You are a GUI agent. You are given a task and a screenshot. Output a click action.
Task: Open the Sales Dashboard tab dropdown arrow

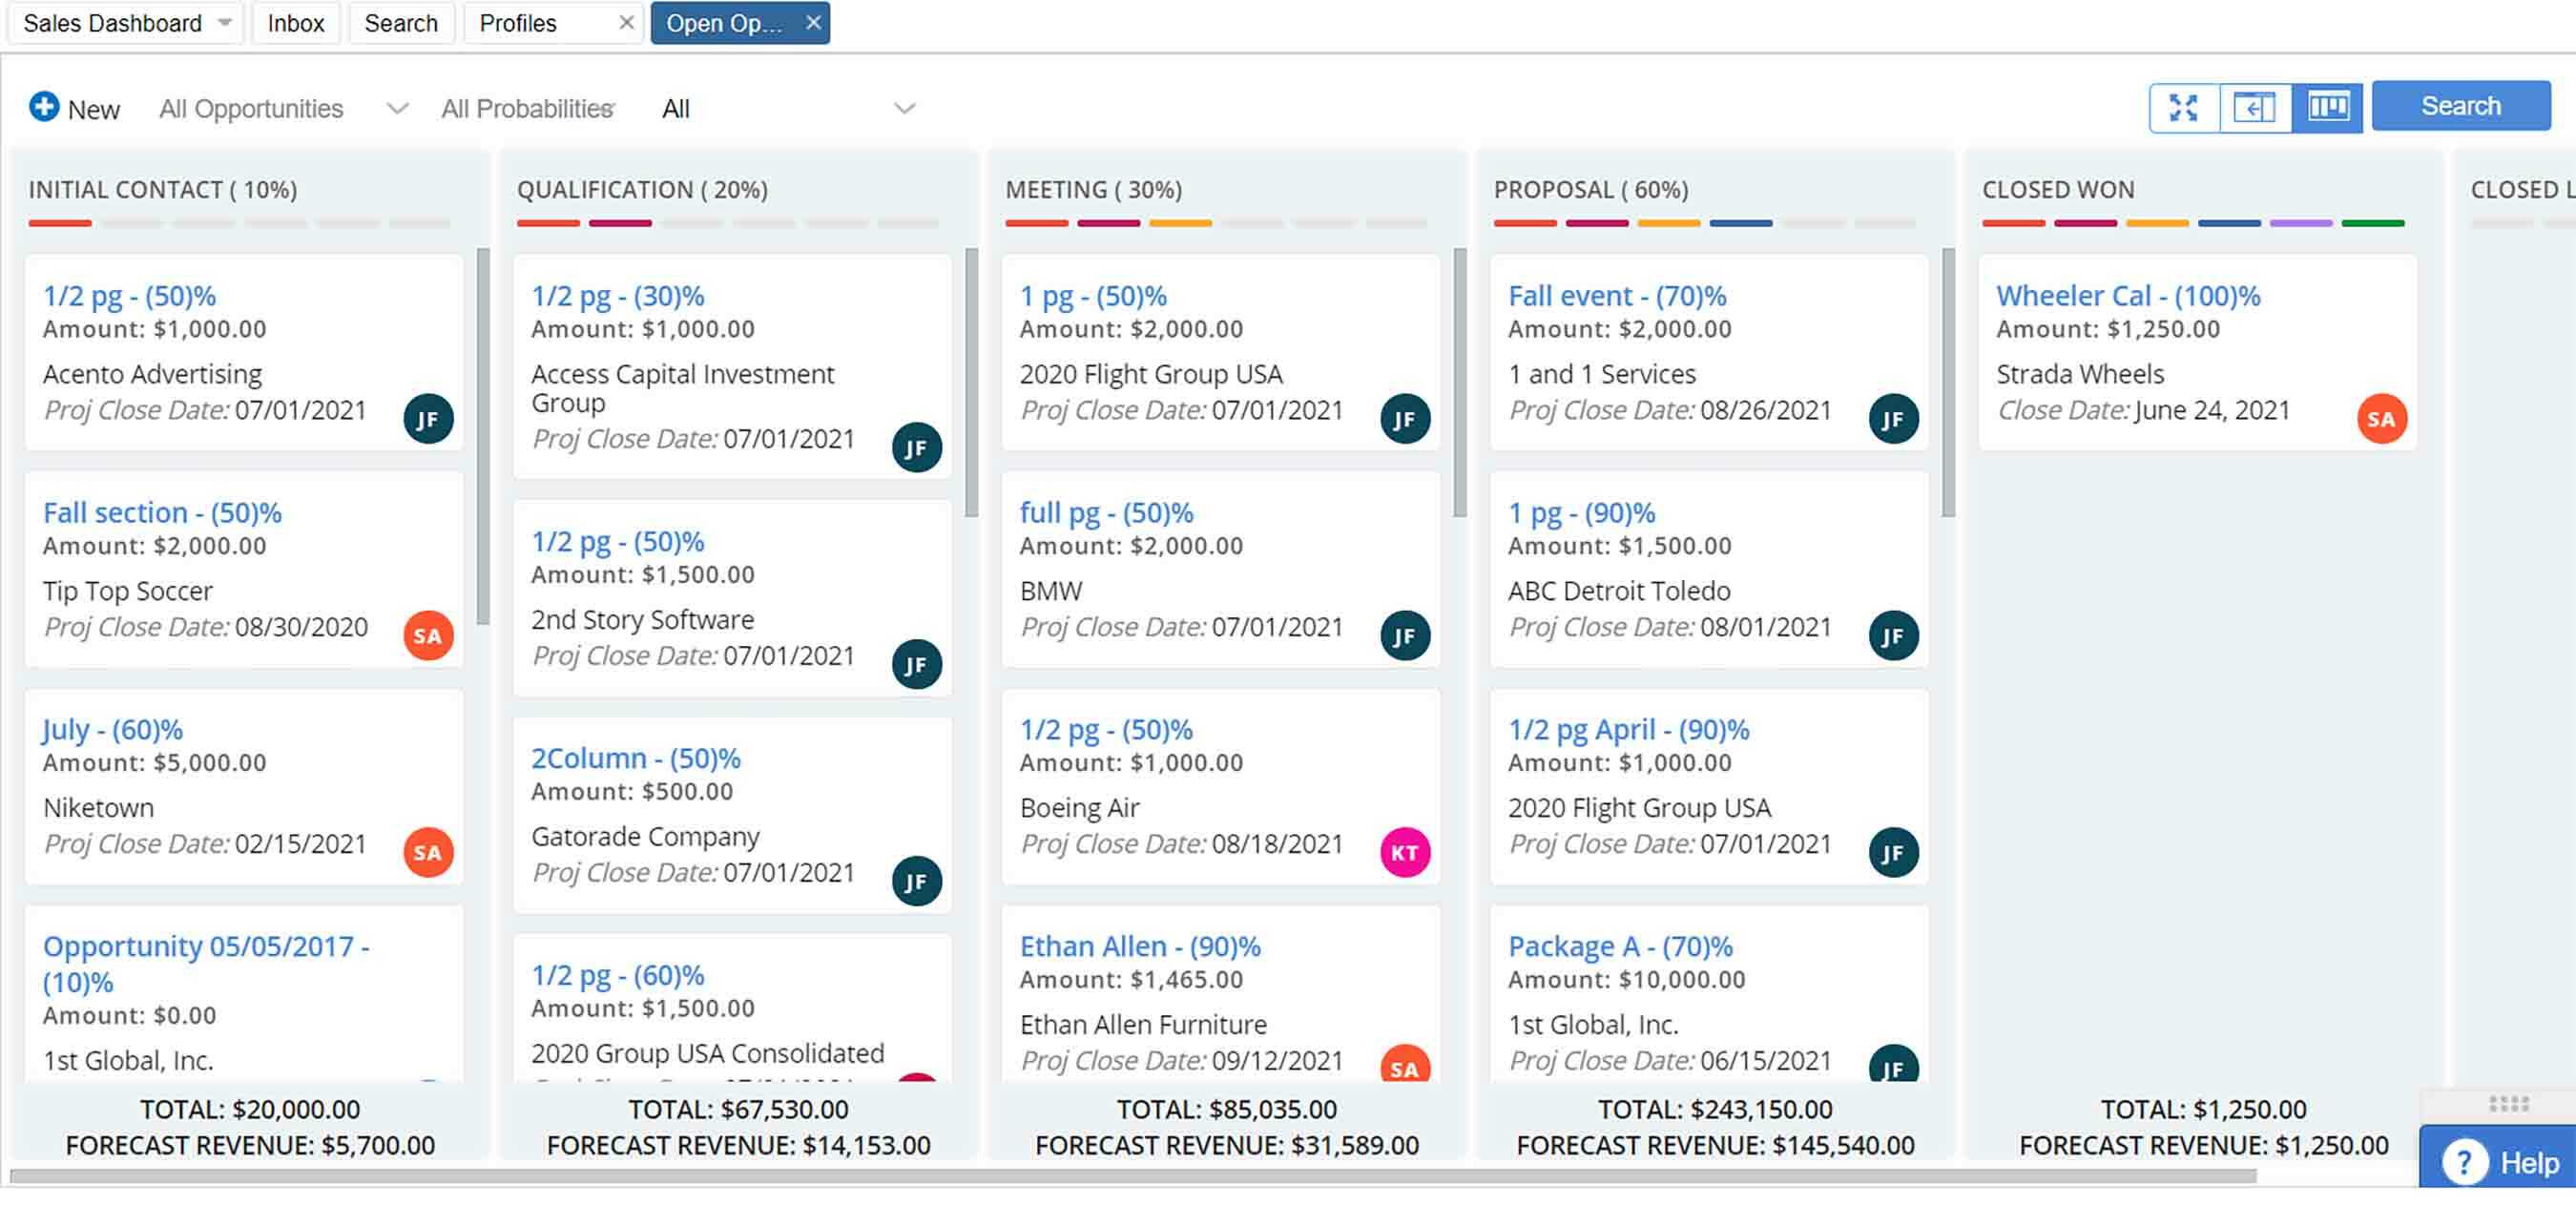[x=225, y=22]
